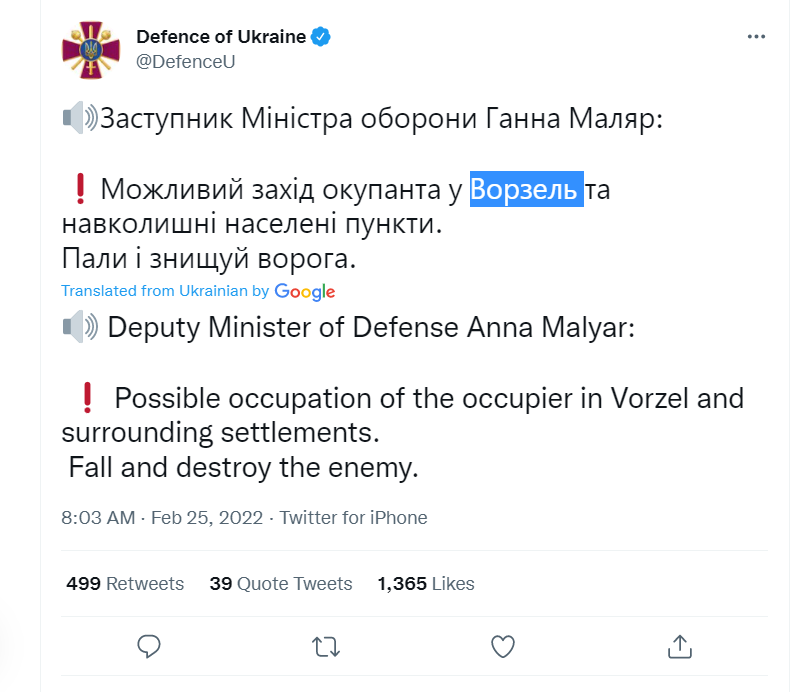Image resolution: width=793 pixels, height=692 pixels.
Task: Share the tweet using the share icon
Action: point(680,646)
